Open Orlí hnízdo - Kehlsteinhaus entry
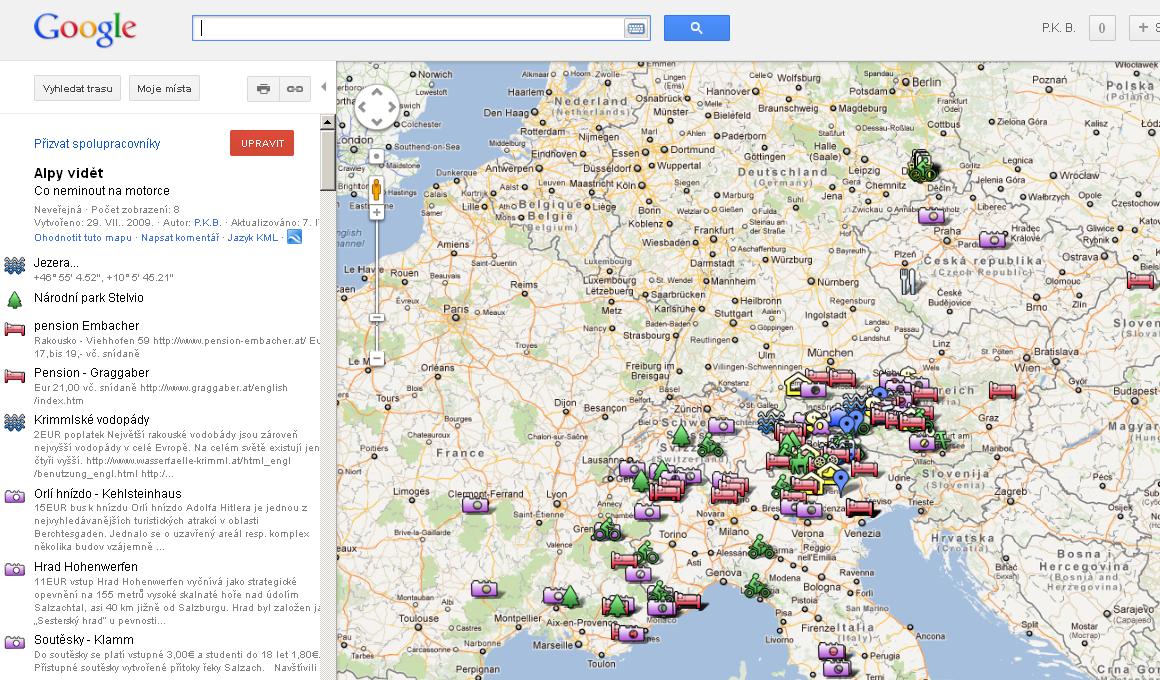The width and height of the screenshot is (1160, 680). (107, 494)
